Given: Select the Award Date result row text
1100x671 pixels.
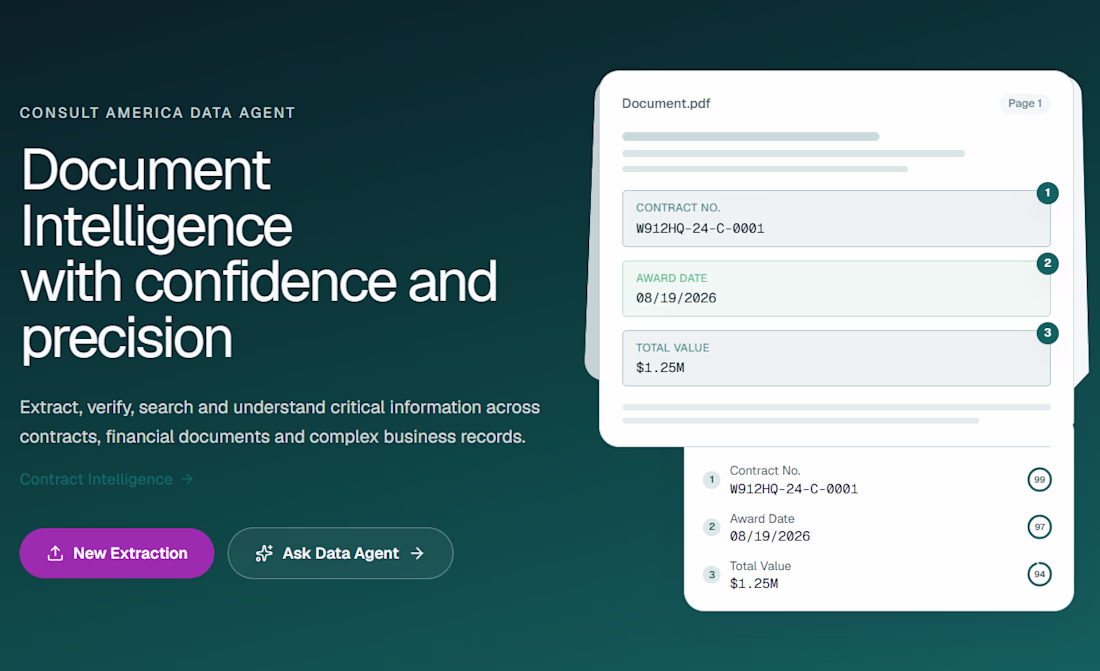Looking at the screenshot, I should pos(770,527).
